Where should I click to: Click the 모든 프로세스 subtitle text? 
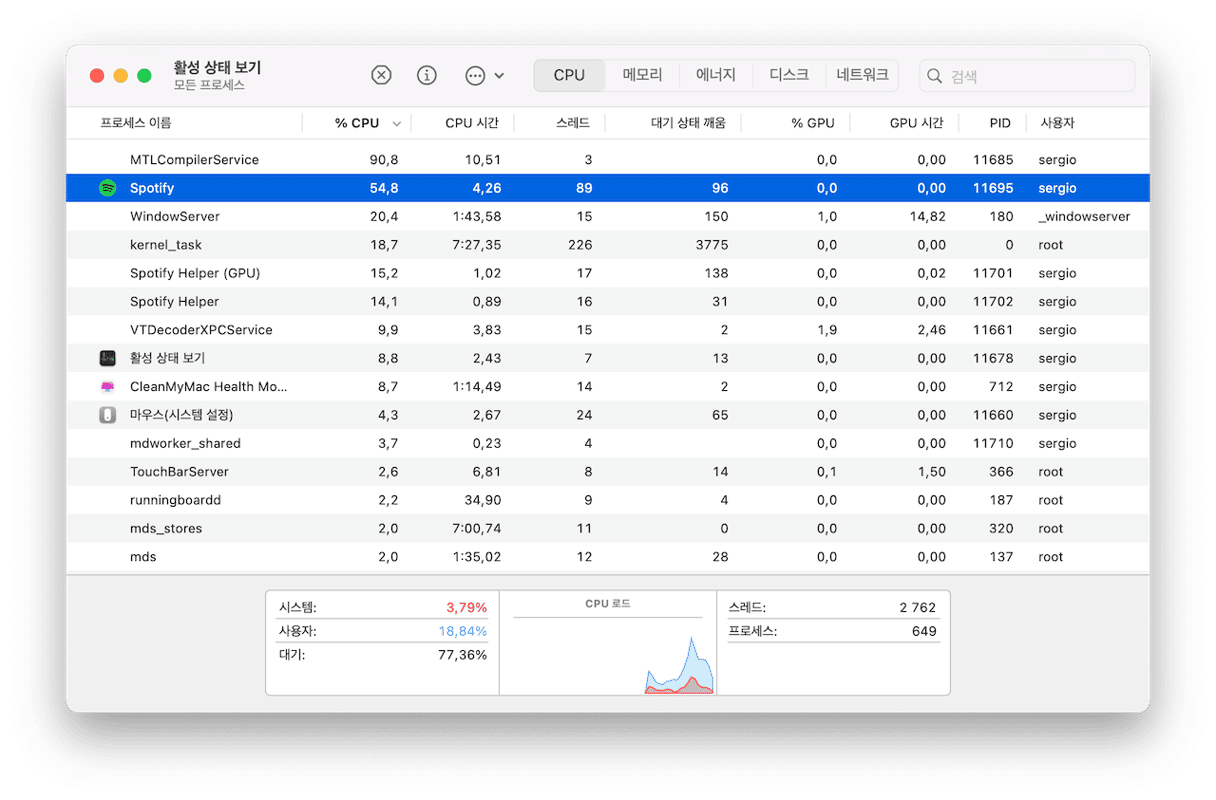click(x=209, y=85)
